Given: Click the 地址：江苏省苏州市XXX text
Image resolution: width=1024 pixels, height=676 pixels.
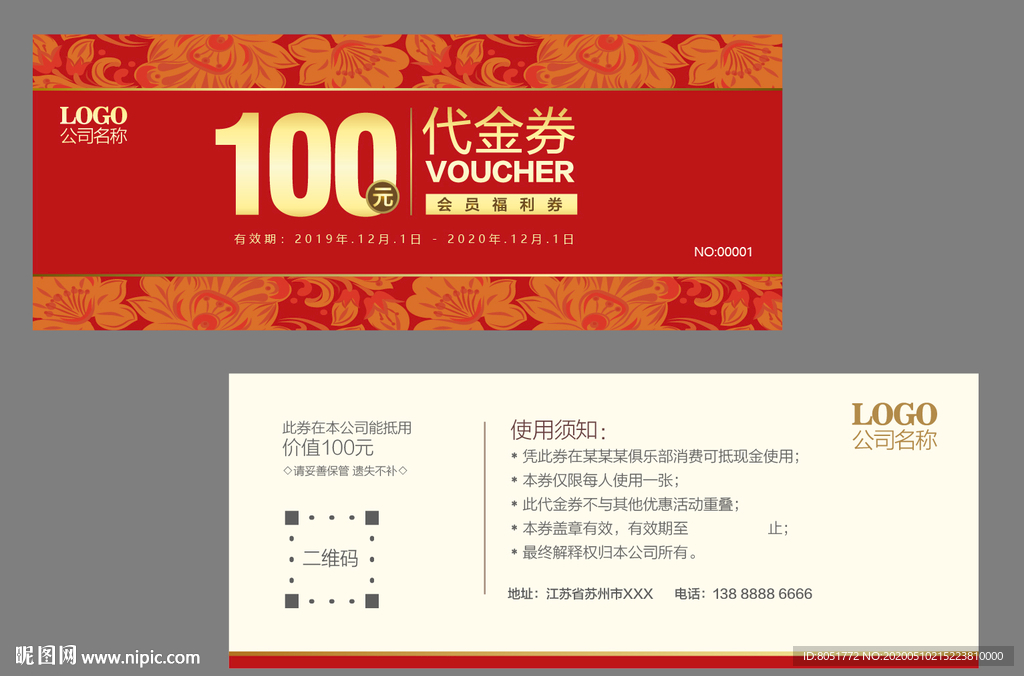Looking at the screenshot, I should coord(581,594).
